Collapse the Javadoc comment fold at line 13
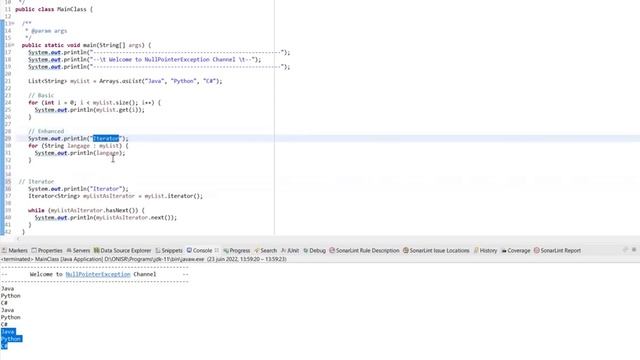Viewport: 640px width, 360px height. tap(13, 23)
